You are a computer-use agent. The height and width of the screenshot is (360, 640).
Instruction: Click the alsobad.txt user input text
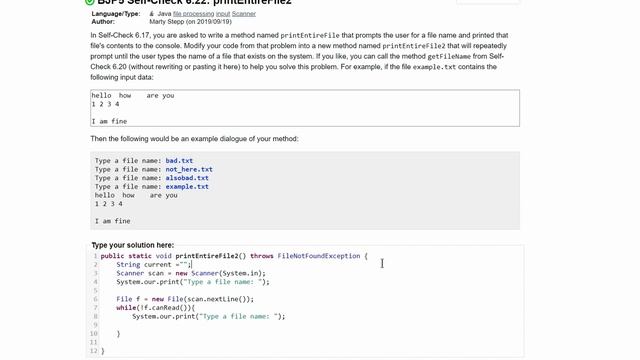(187, 178)
